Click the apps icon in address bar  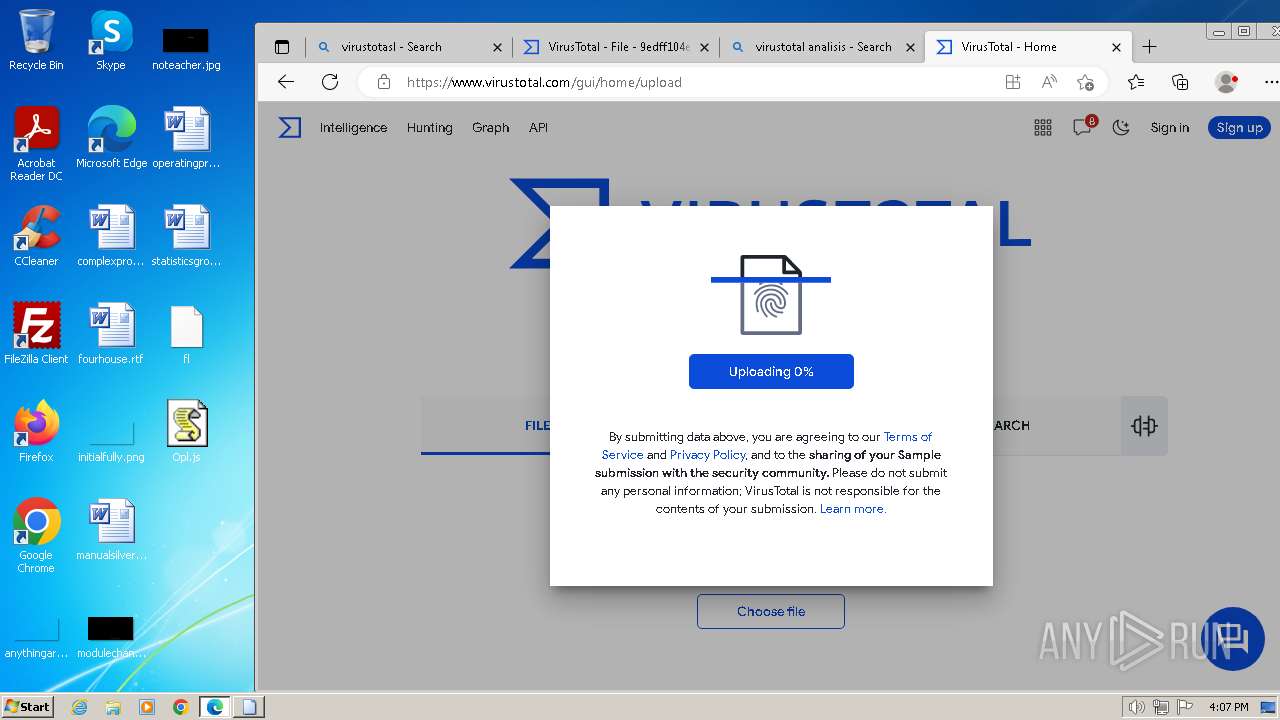tap(1013, 82)
